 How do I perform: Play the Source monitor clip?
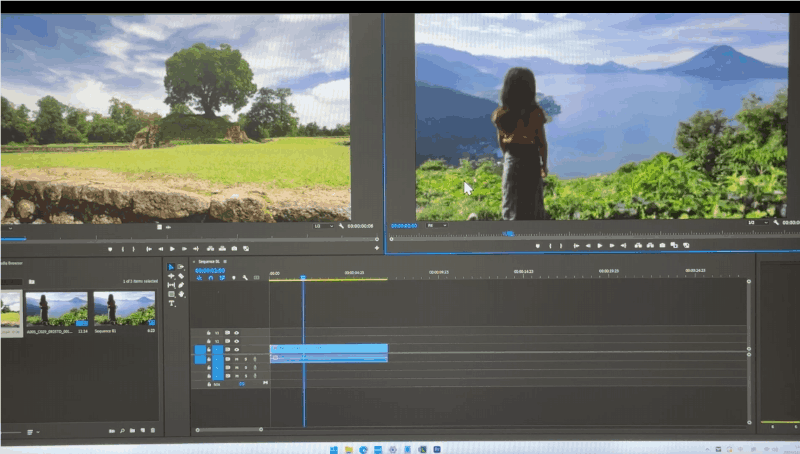click(x=172, y=249)
